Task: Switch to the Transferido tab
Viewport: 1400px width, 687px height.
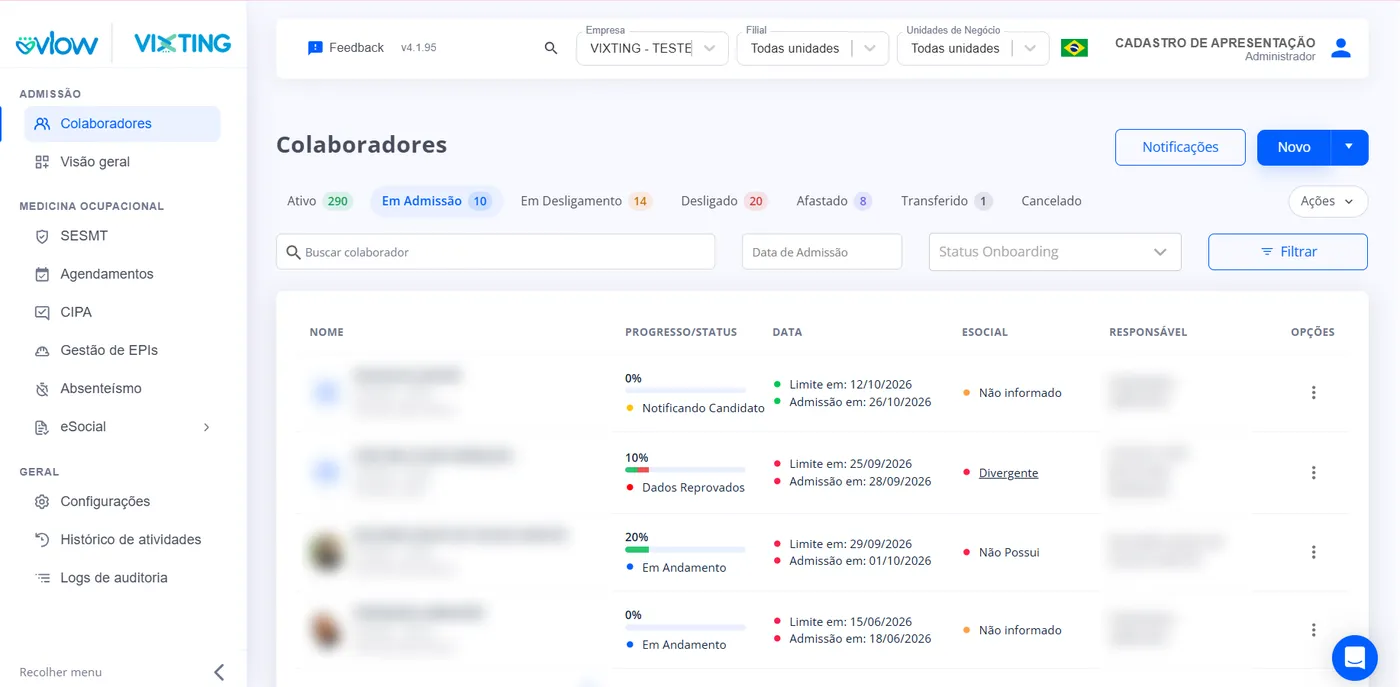Action: coord(946,201)
